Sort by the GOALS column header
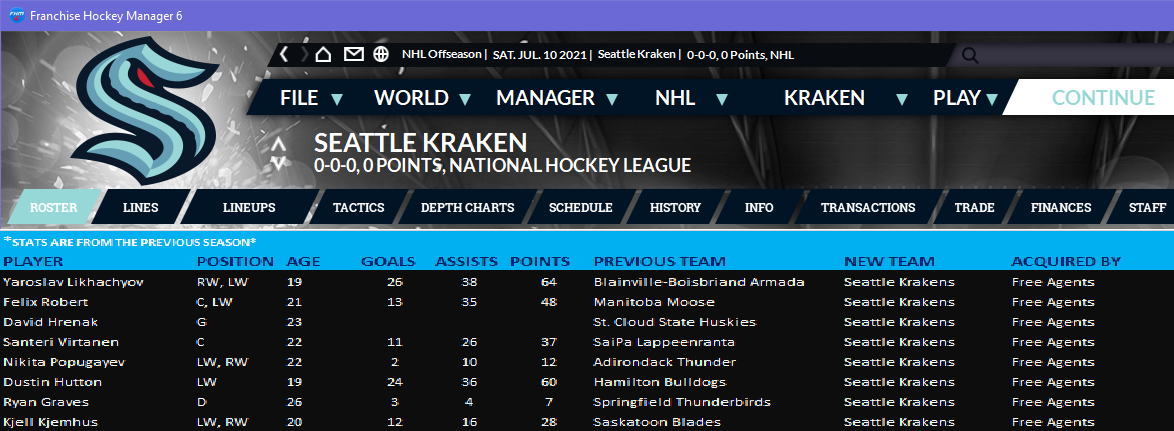Image resolution: width=1174 pixels, height=431 pixels. (x=388, y=261)
